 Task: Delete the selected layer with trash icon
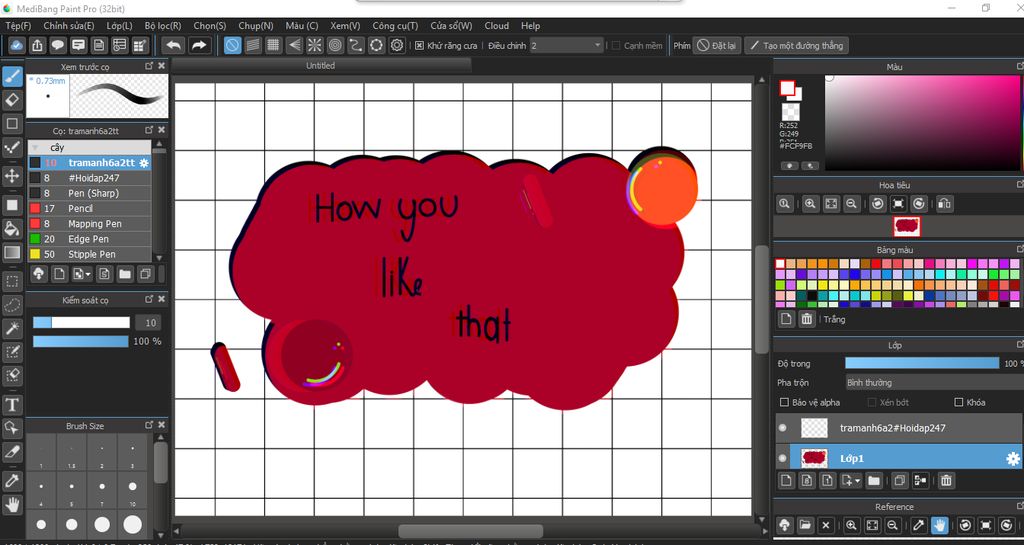[x=946, y=481]
